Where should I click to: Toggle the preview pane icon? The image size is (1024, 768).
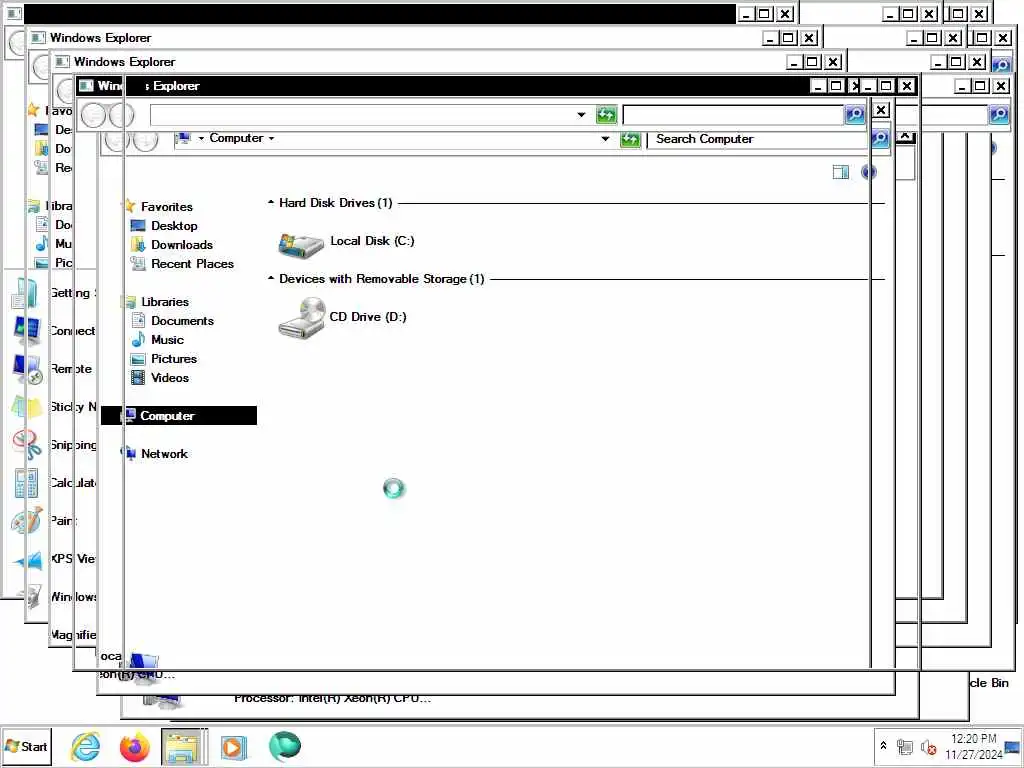pos(840,172)
